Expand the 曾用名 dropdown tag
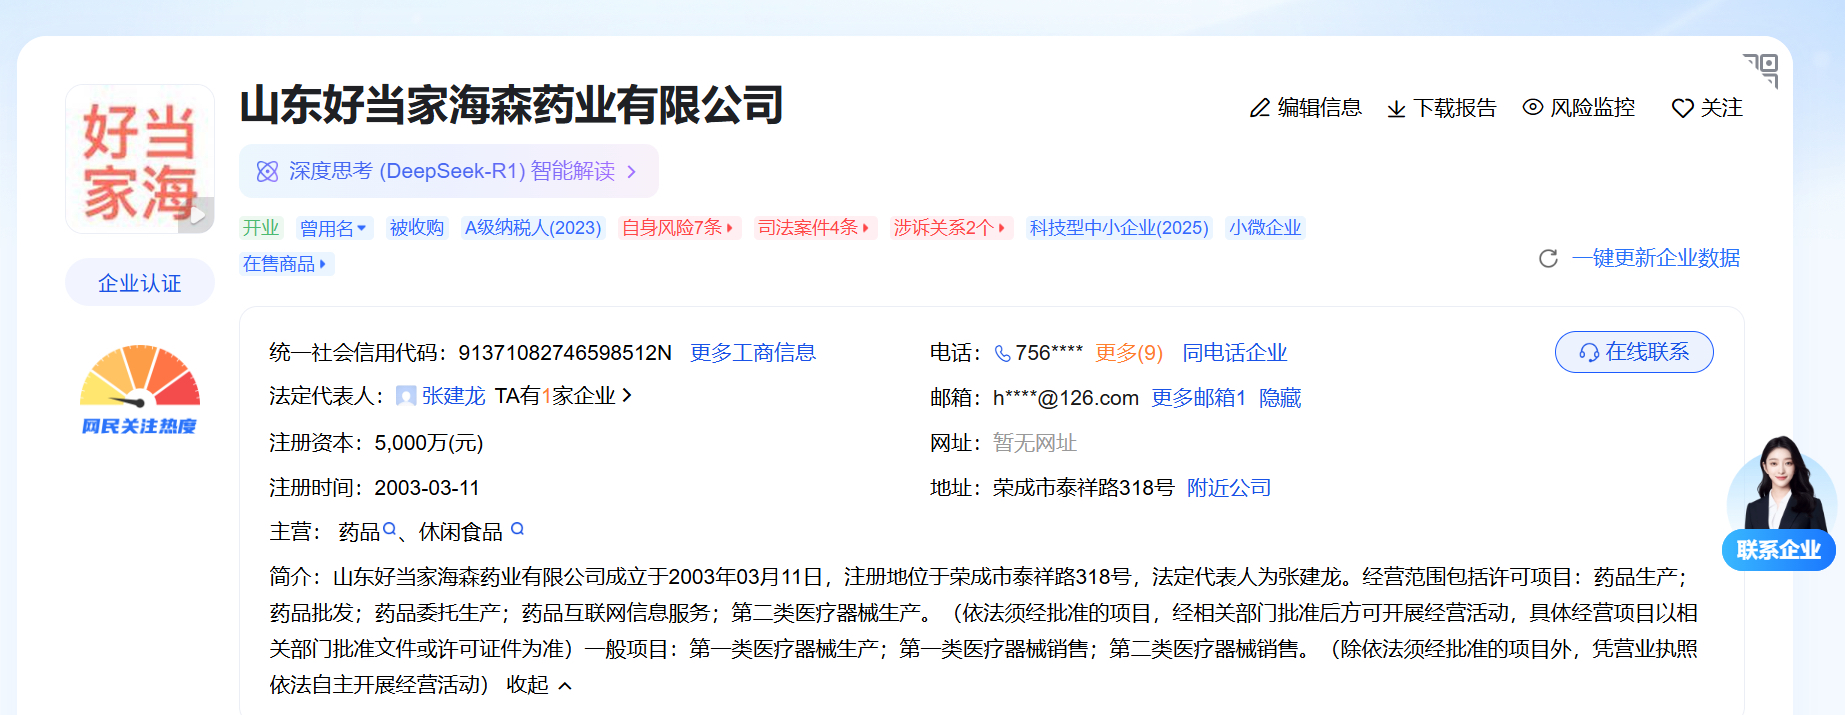 click(334, 228)
